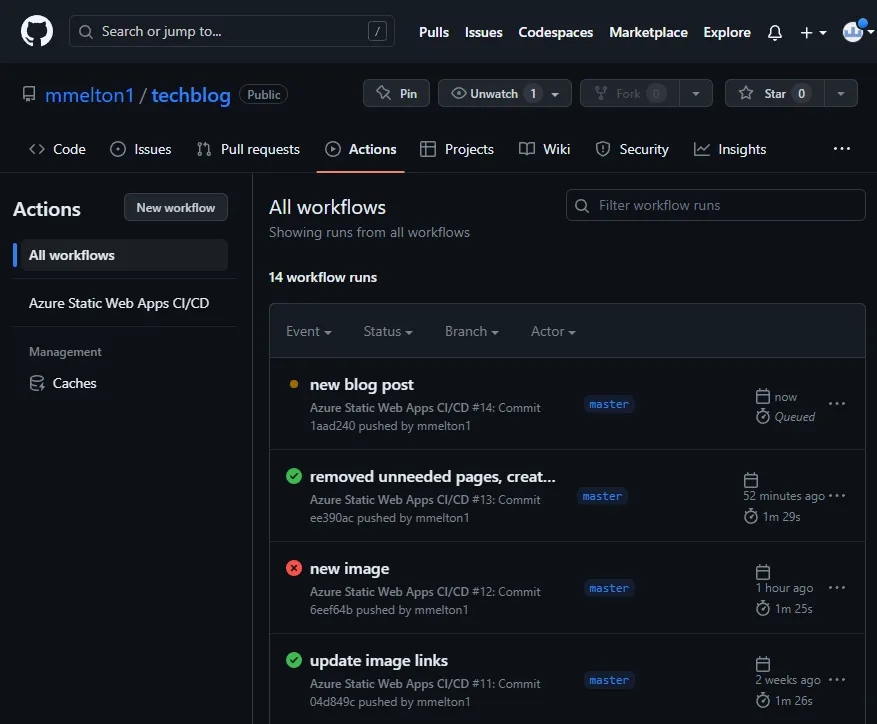The height and width of the screenshot is (724, 877).
Task: Go to Pulls in top navigation
Action: point(433,32)
